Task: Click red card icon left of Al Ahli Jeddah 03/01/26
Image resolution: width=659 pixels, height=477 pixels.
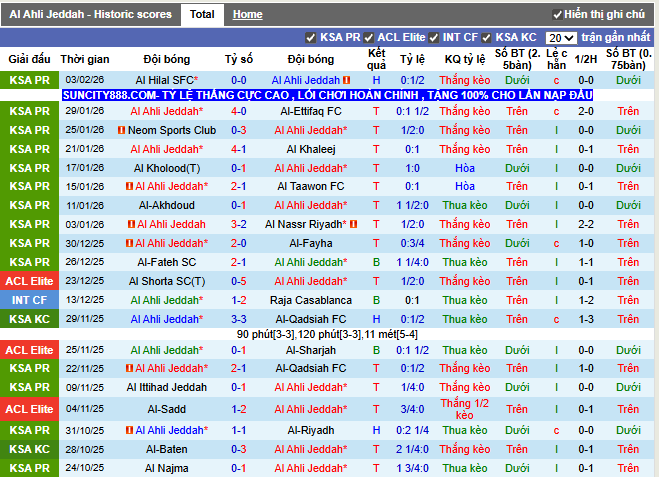Action: pos(131,224)
